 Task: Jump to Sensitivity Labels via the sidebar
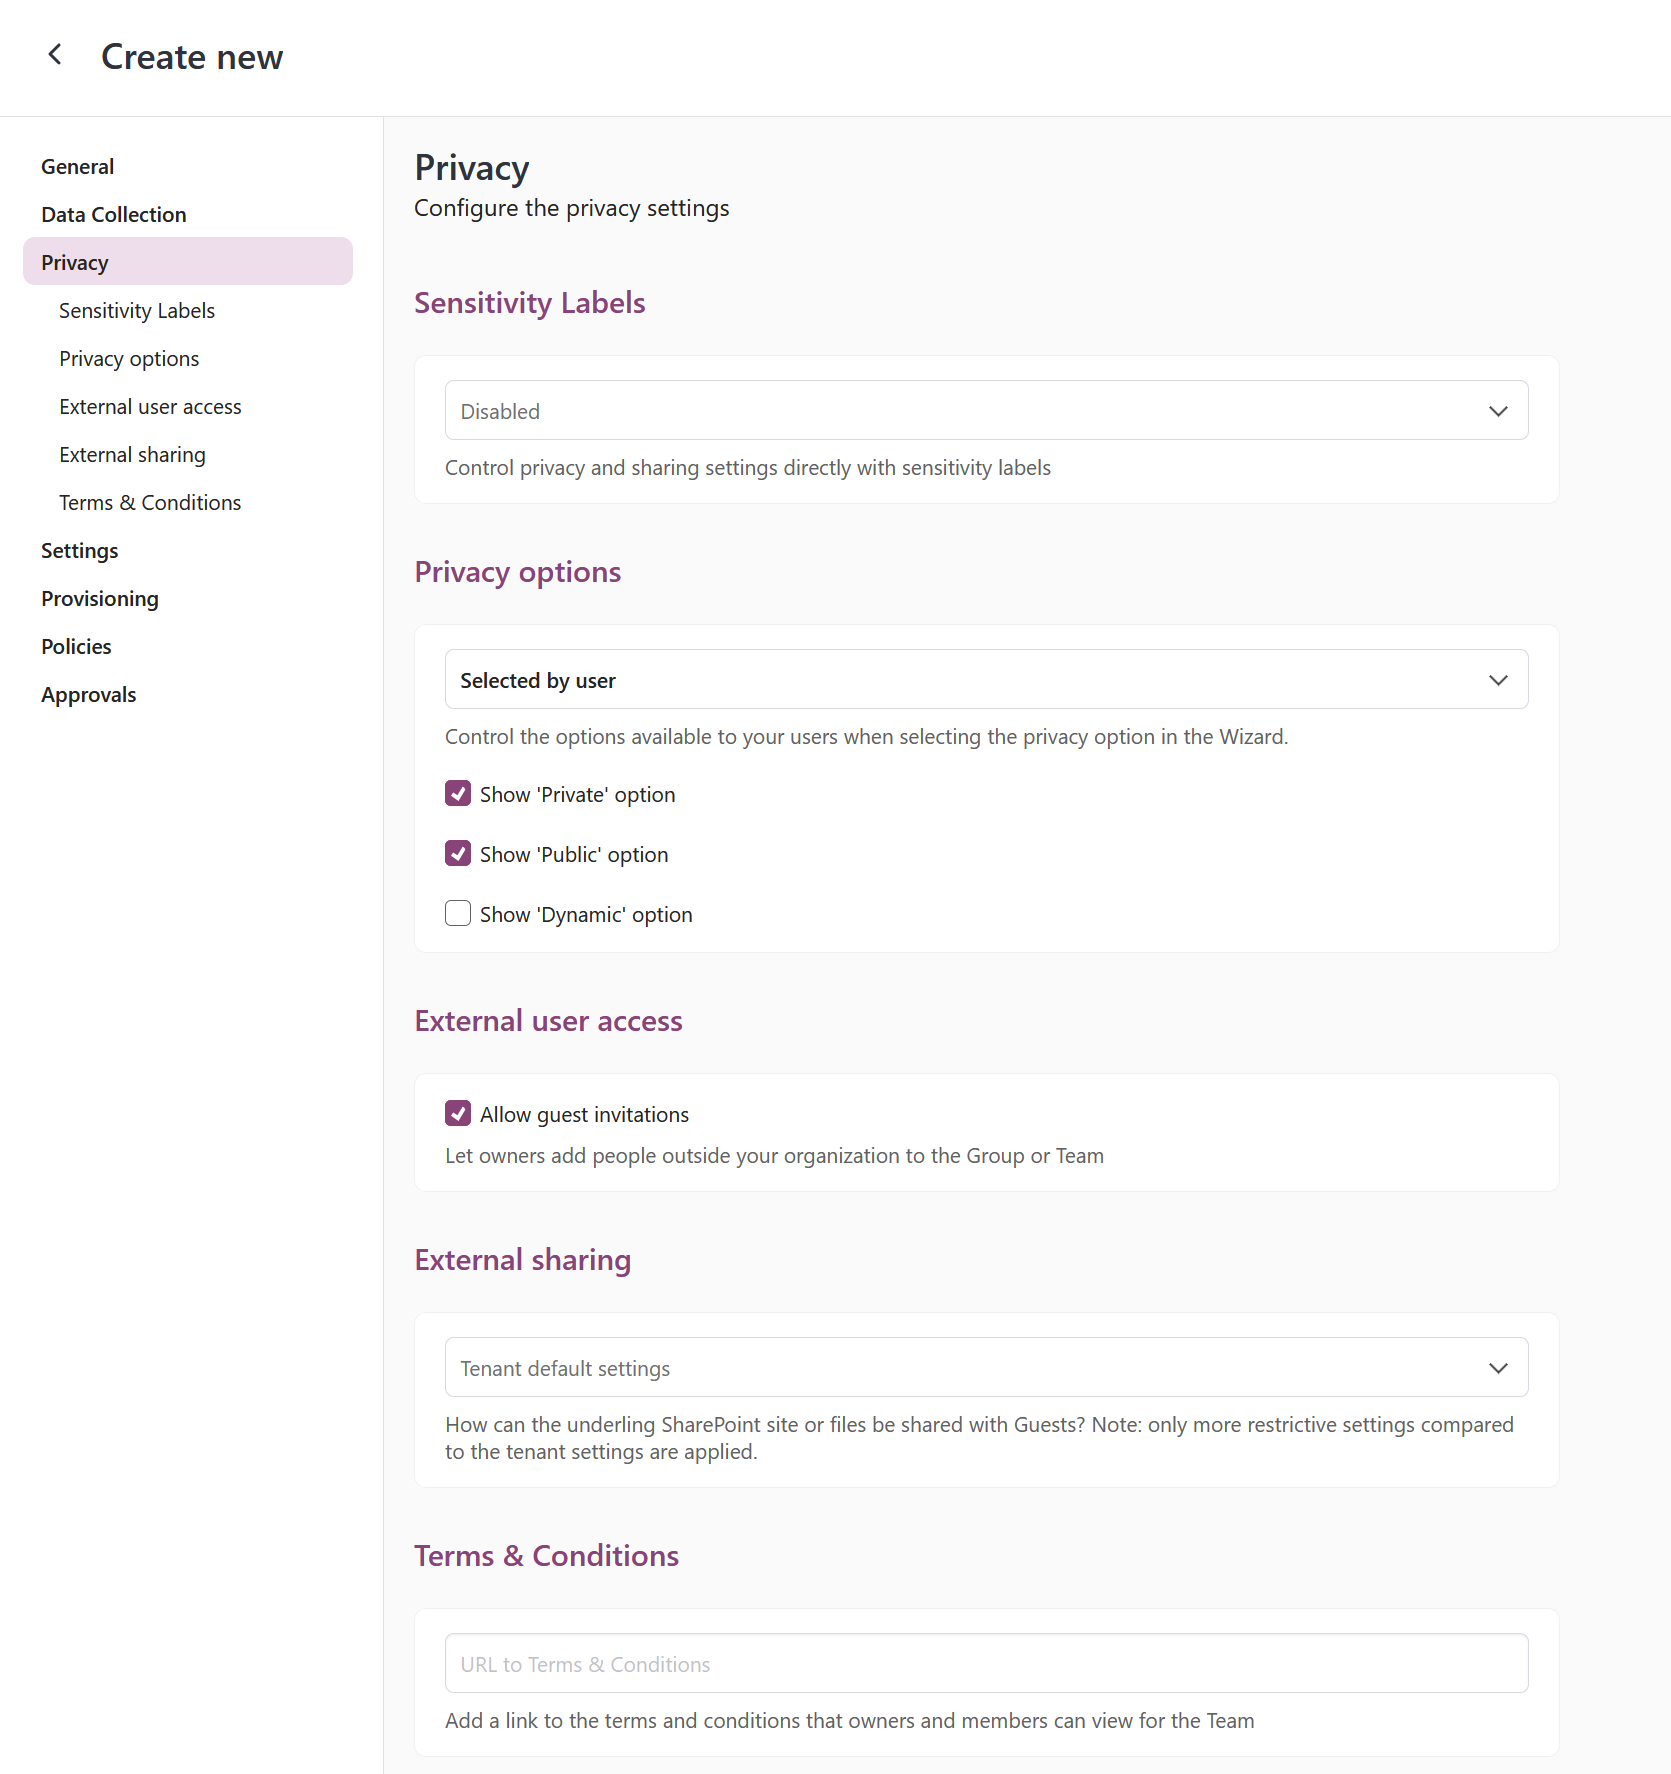pyautogui.click(x=137, y=310)
